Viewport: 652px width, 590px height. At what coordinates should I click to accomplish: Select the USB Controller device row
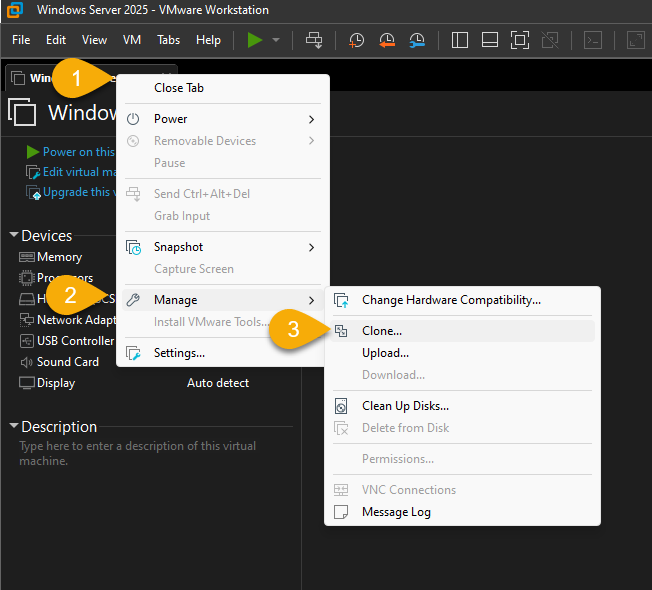point(67,341)
